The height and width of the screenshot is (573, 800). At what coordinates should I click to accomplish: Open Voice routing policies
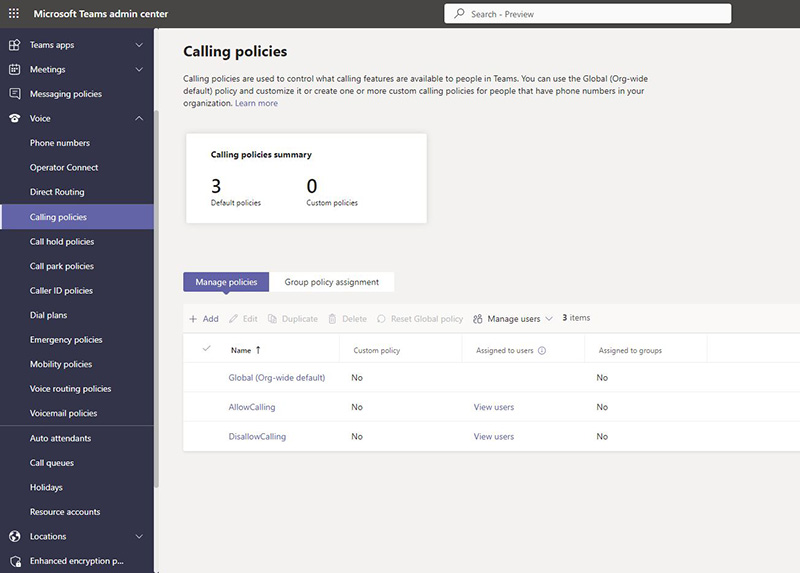pyautogui.click(x=70, y=388)
